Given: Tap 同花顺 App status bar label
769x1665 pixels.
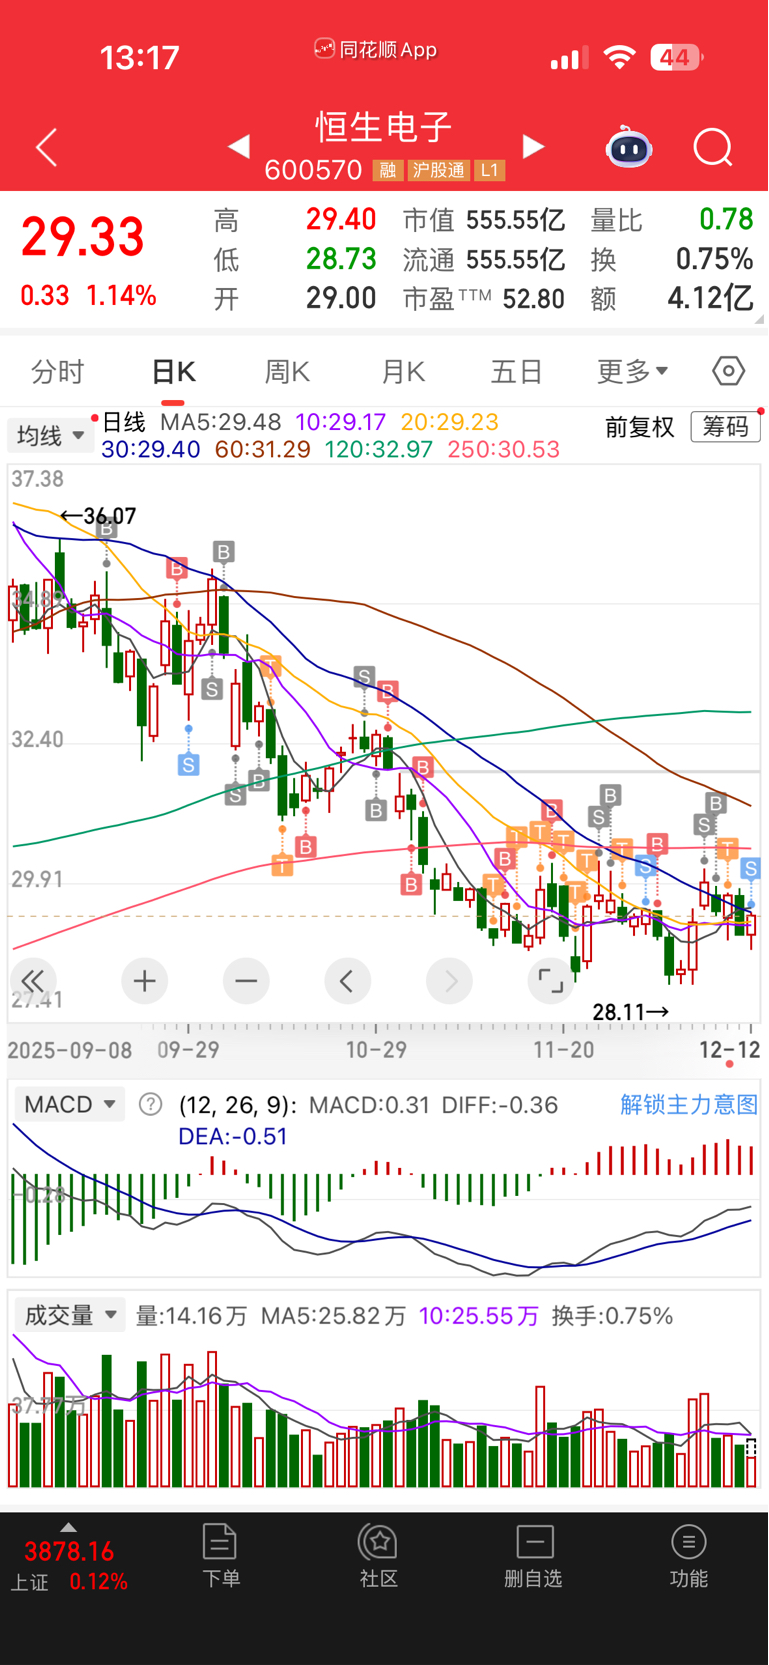Looking at the screenshot, I should (376, 49).
